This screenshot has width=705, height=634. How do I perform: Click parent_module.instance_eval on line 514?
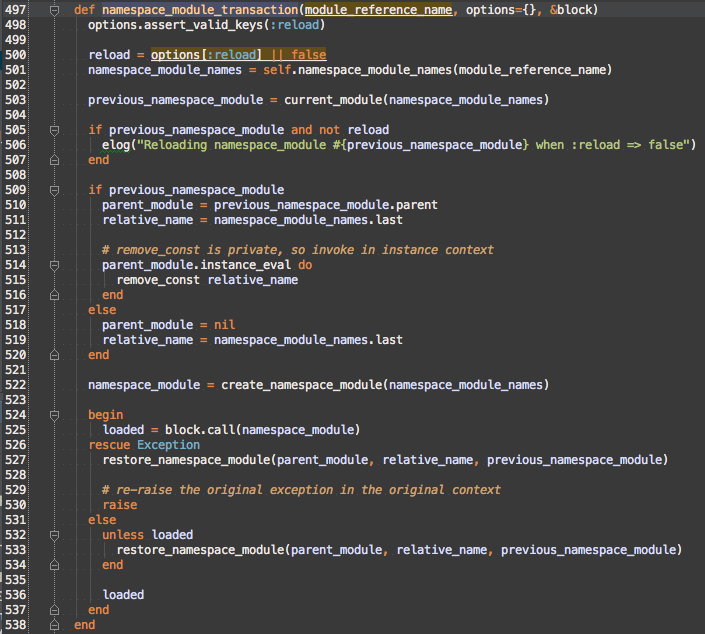[x=196, y=265]
